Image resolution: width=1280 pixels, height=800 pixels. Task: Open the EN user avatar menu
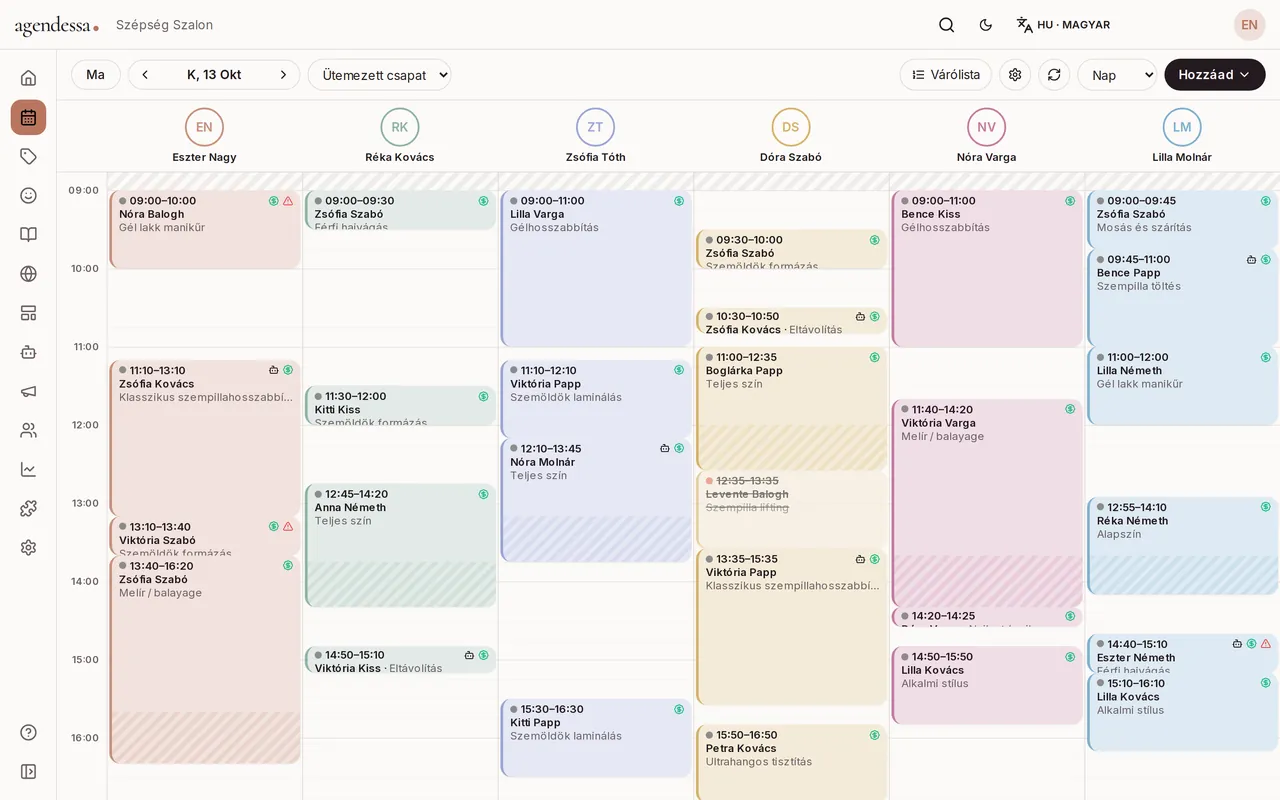1249,25
